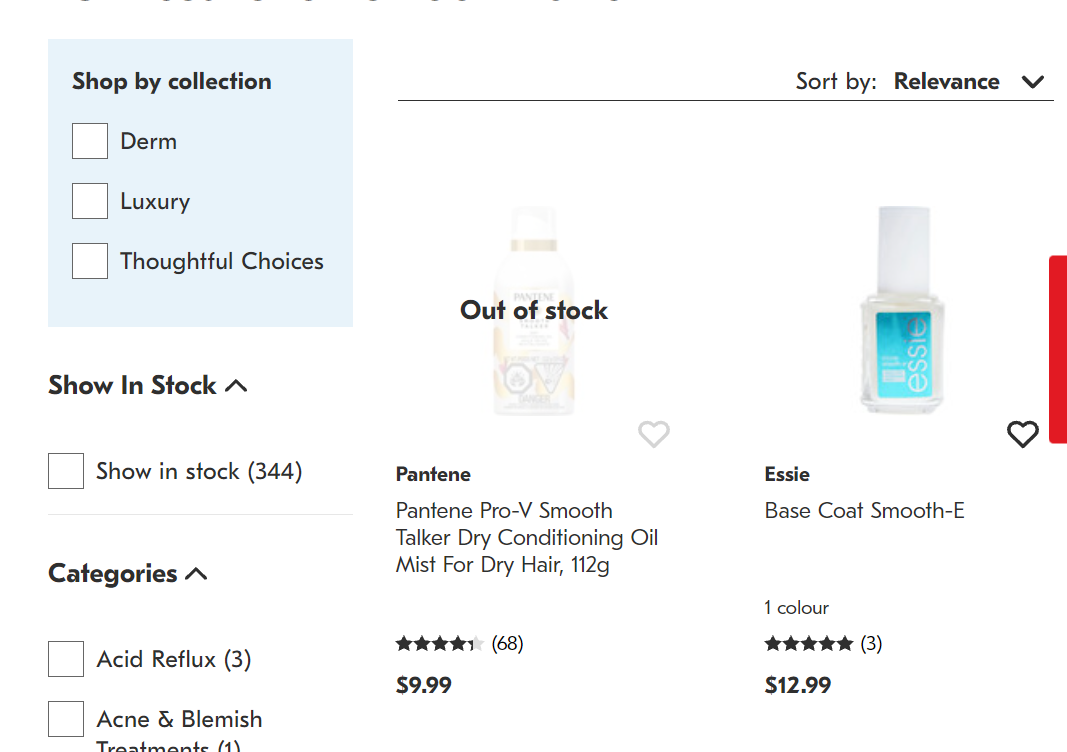Open Base Coat Smooth-E product title
The width and height of the screenshot is (1067, 752).
pyautogui.click(x=864, y=511)
